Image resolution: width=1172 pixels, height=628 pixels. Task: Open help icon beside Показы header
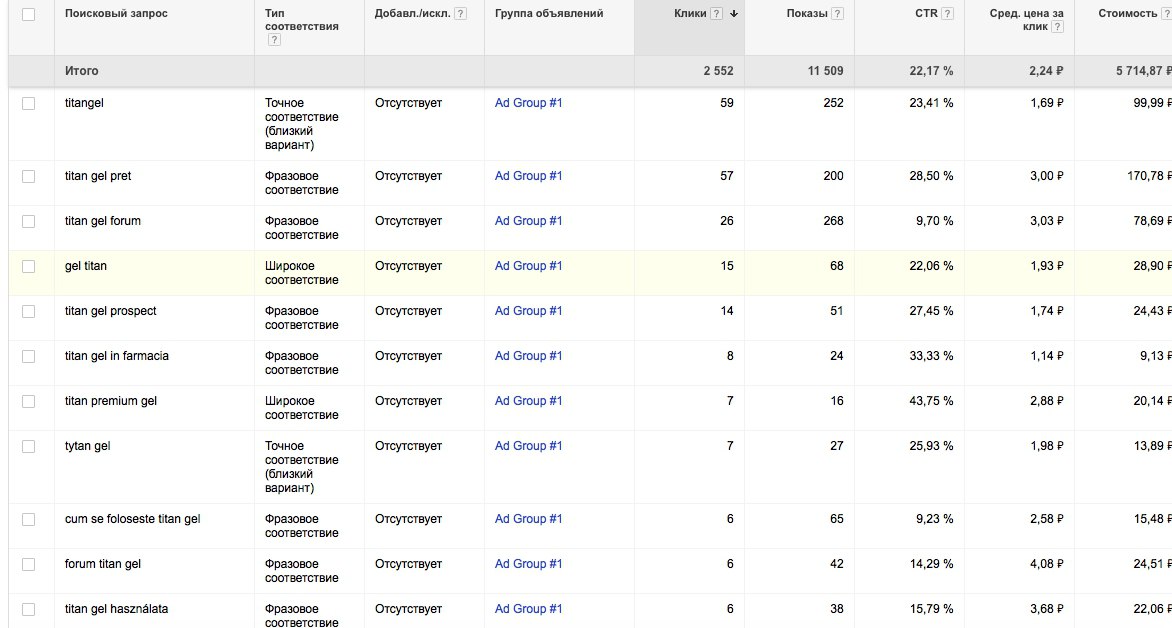pyautogui.click(x=837, y=13)
